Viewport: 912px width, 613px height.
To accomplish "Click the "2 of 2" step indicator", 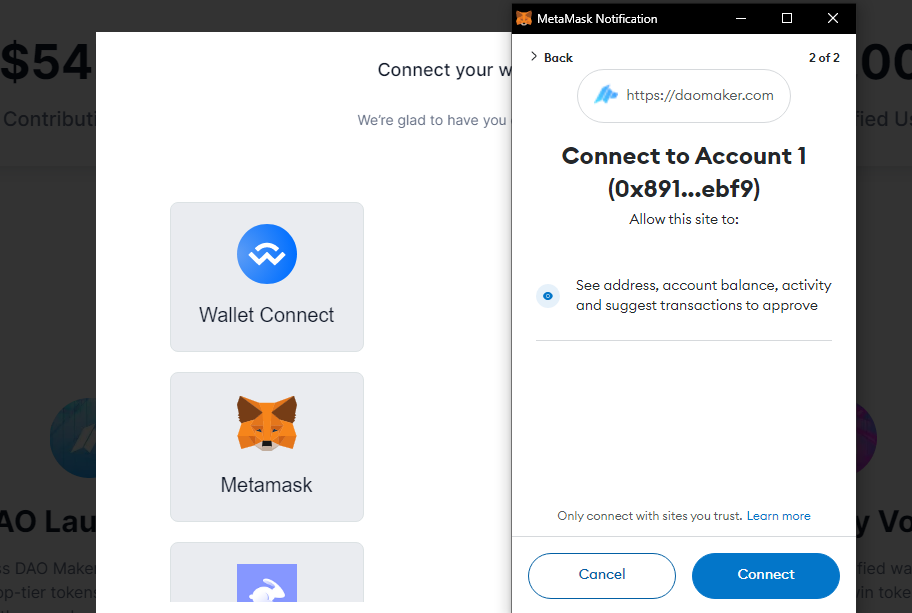I will [824, 58].
